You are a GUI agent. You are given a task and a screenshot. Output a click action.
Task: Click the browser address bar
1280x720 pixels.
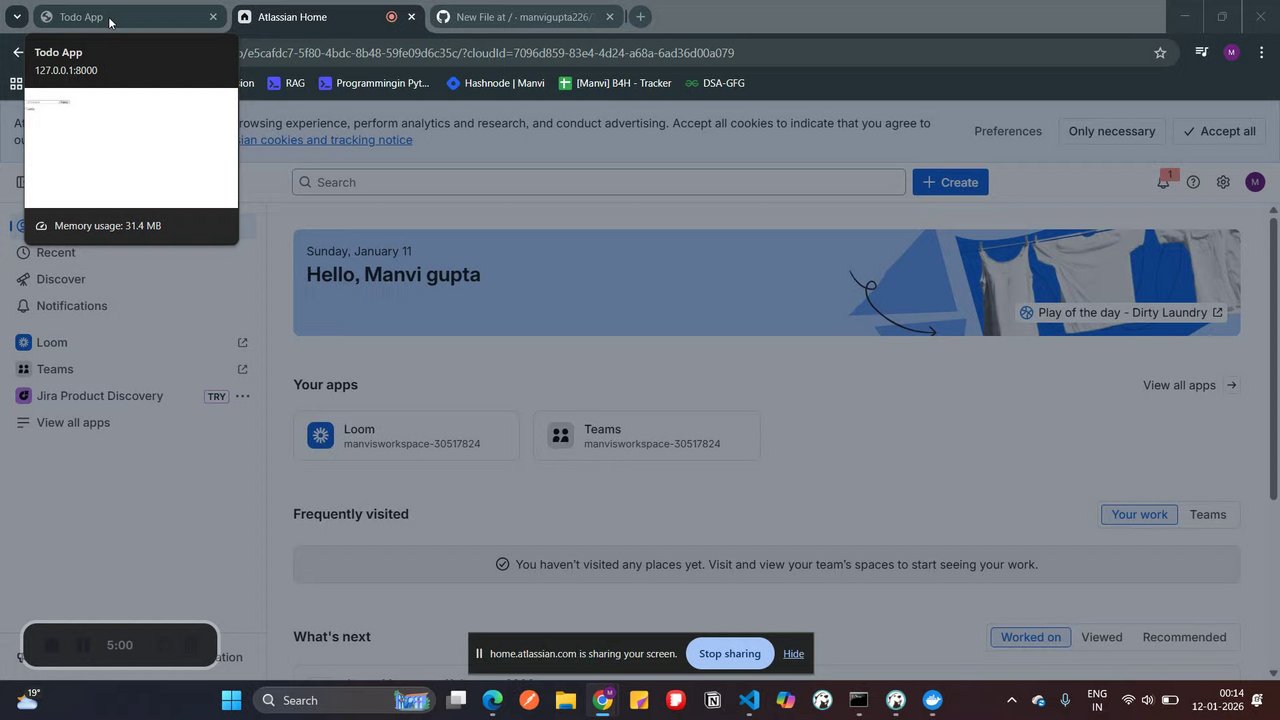690,53
